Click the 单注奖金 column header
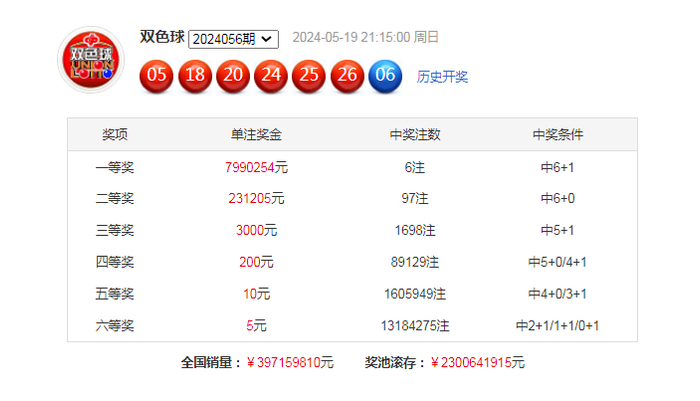The width and height of the screenshot is (700, 401). [256, 134]
